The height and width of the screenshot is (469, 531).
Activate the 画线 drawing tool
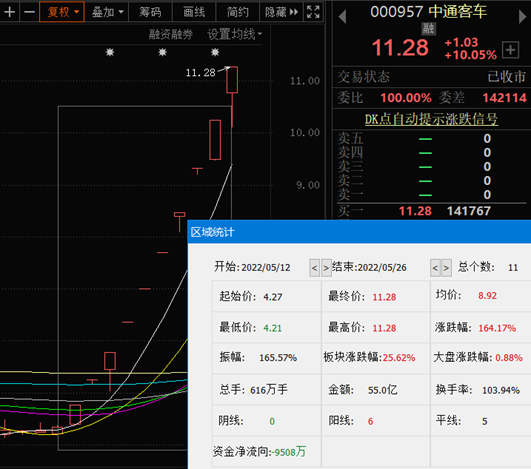click(194, 12)
